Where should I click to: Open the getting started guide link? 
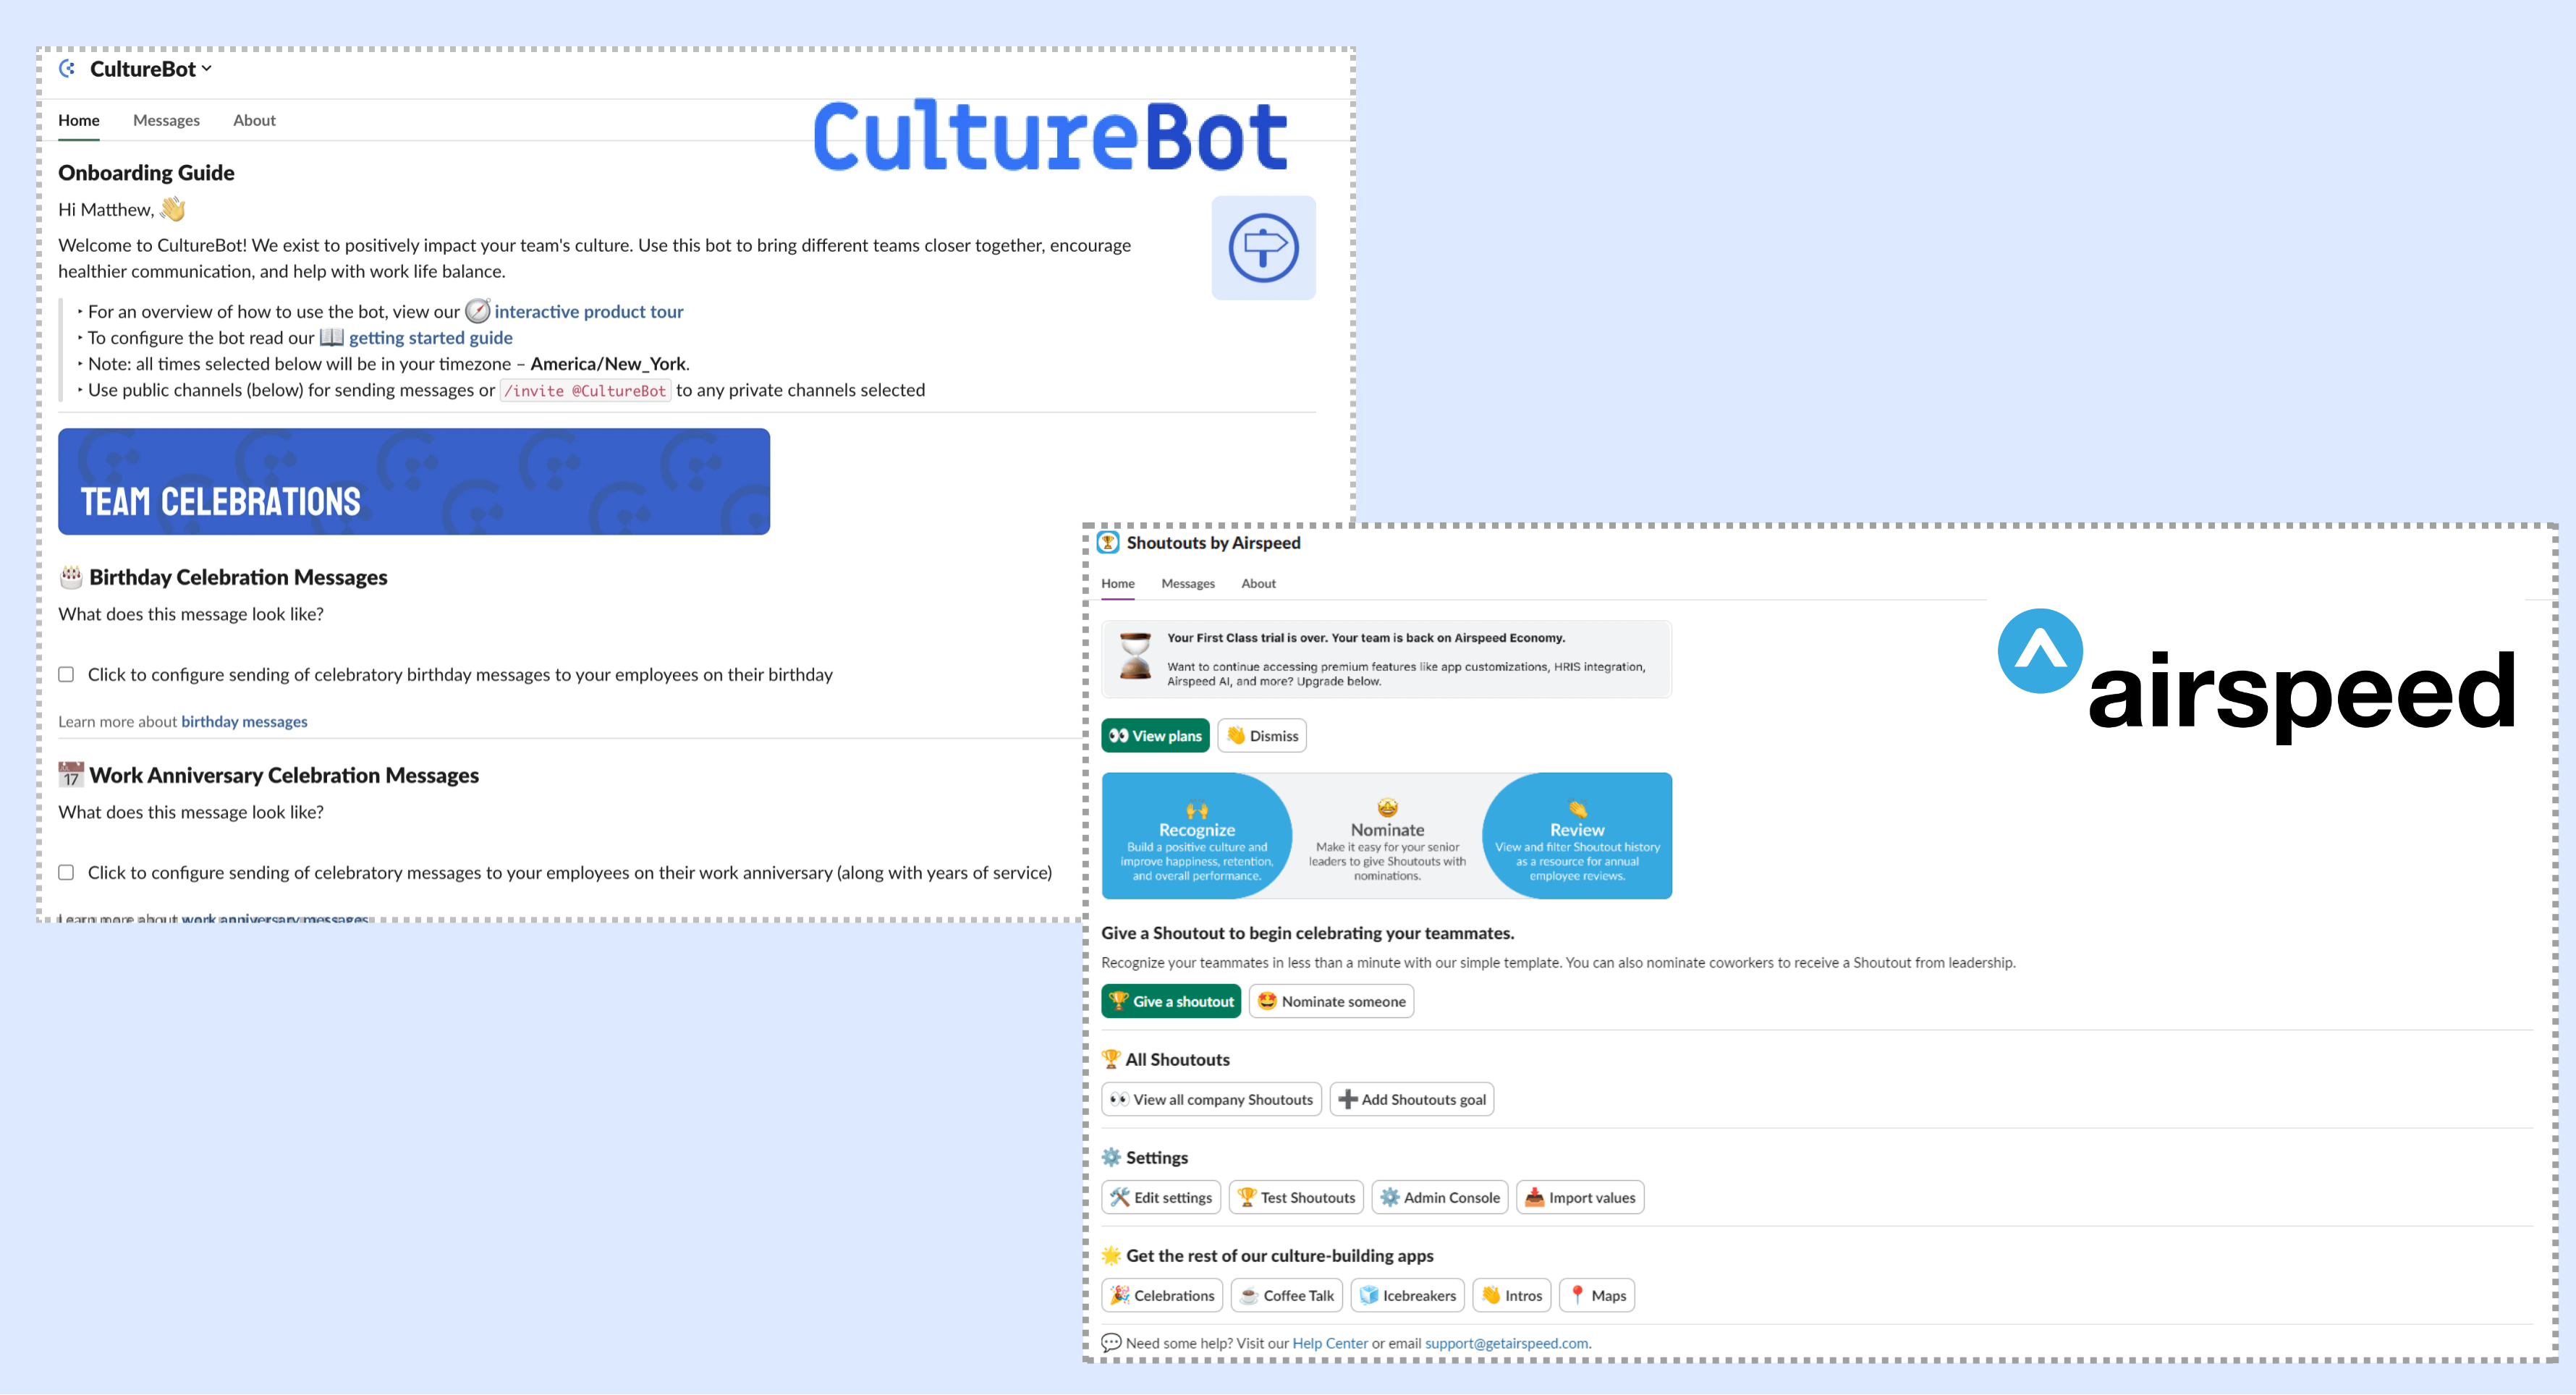430,337
